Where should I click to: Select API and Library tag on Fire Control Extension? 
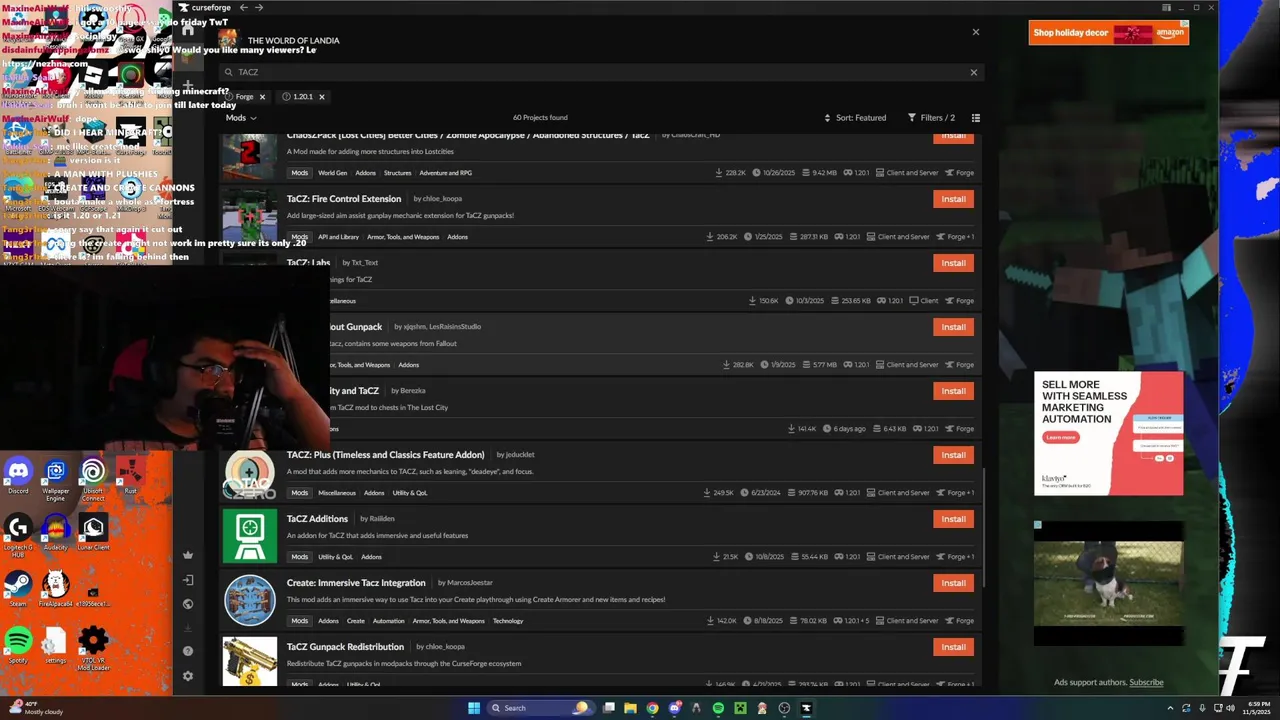pyautogui.click(x=338, y=237)
